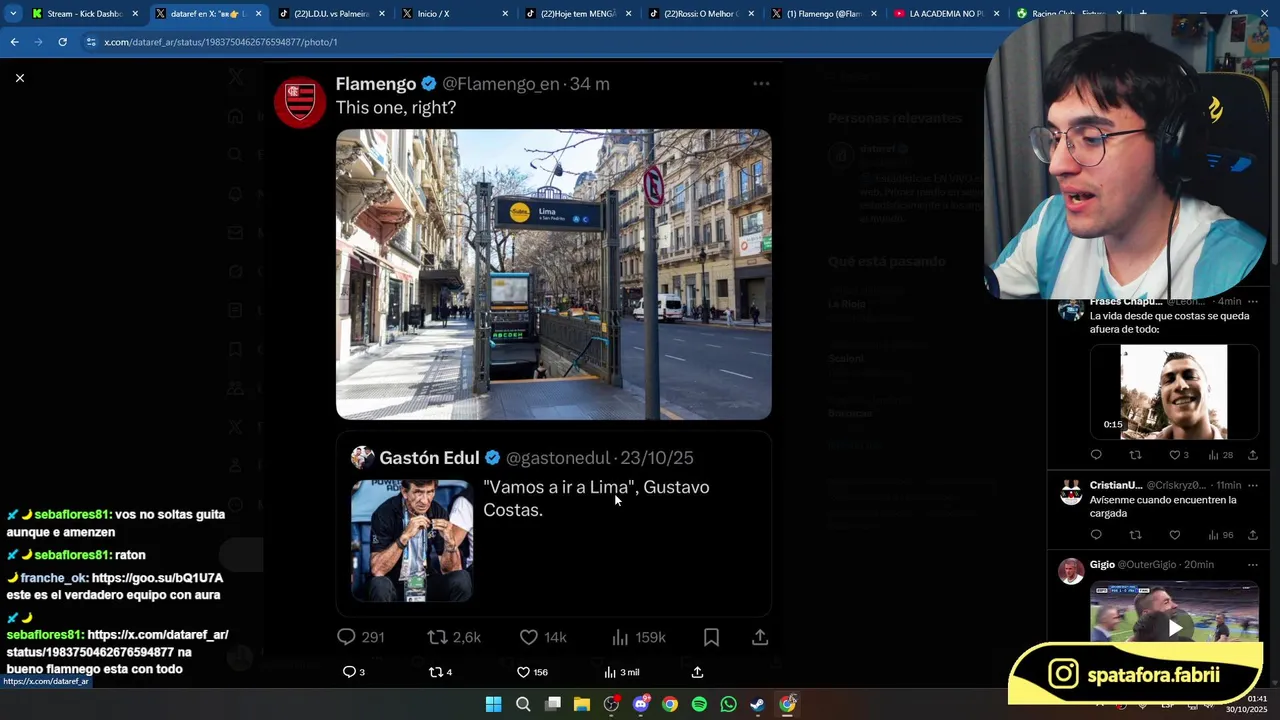The image size is (1280, 720).
Task: Open Discord from the taskbar
Action: [641, 704]
